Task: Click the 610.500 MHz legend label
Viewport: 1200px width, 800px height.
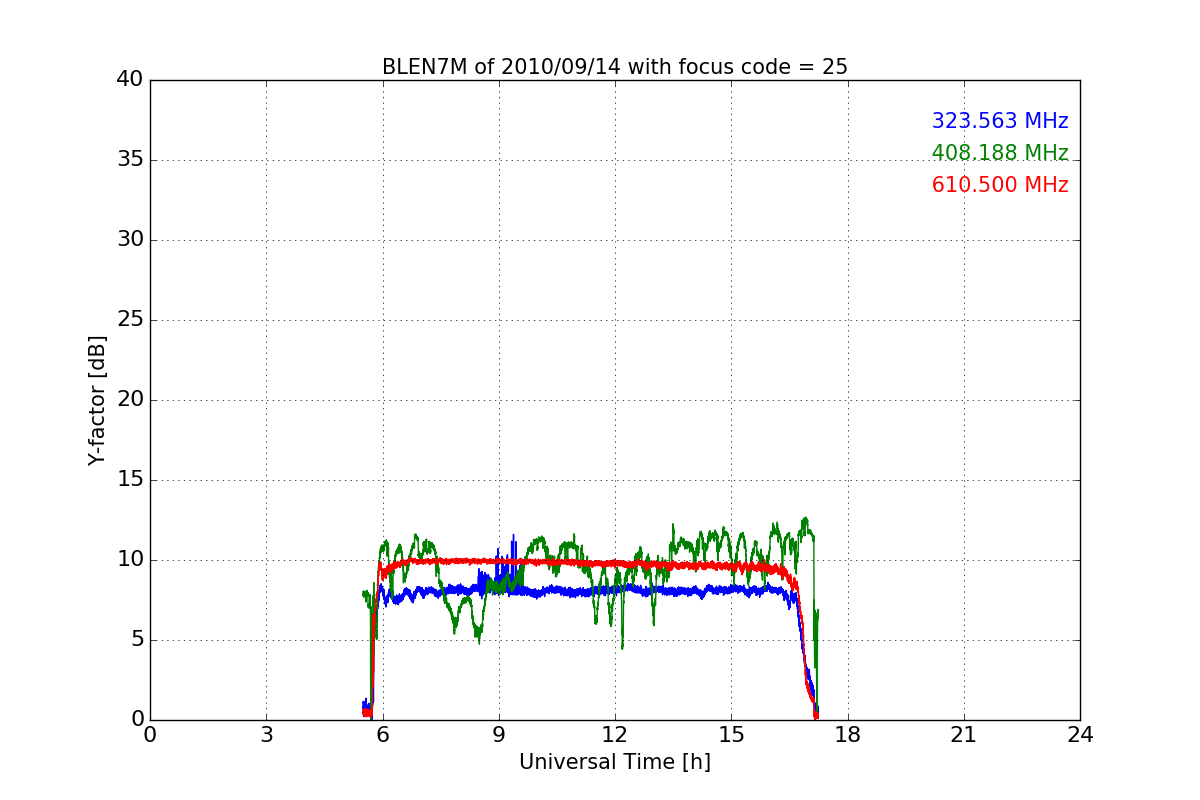Action: (1000, 185)
